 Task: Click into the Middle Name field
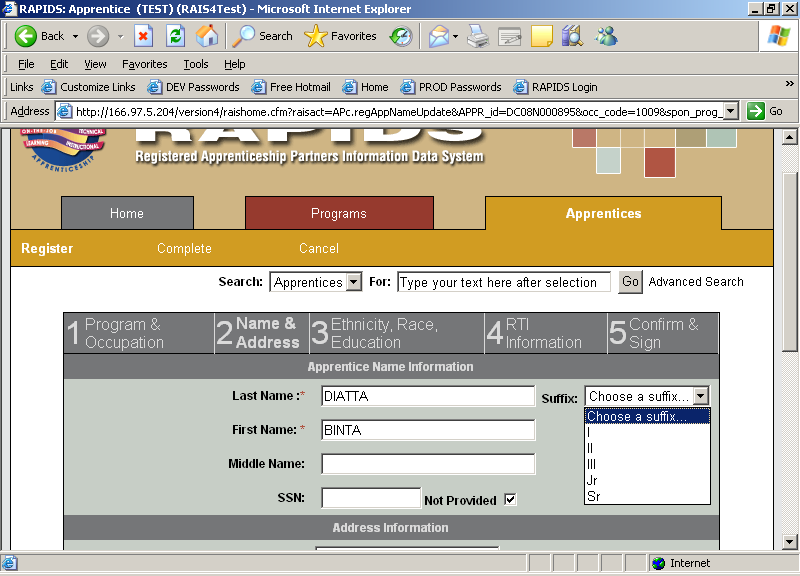click(x=428, y=464)
